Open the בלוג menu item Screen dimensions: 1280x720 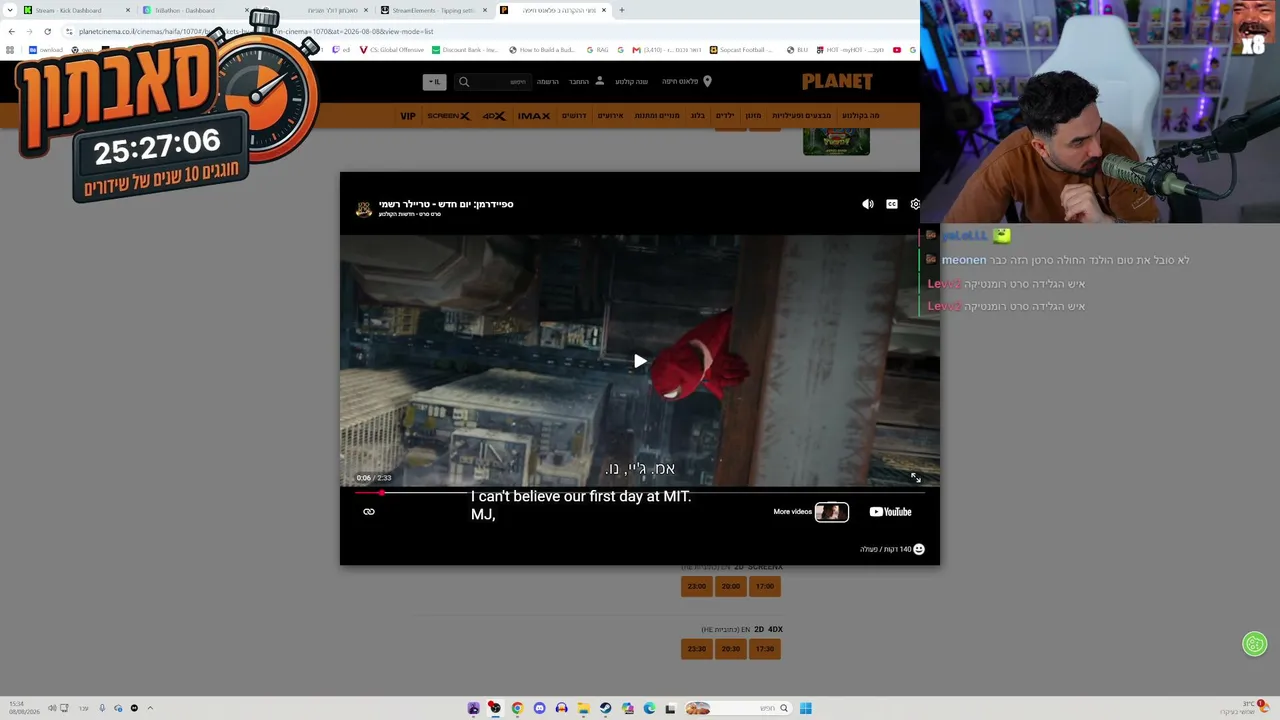[698, 116]
